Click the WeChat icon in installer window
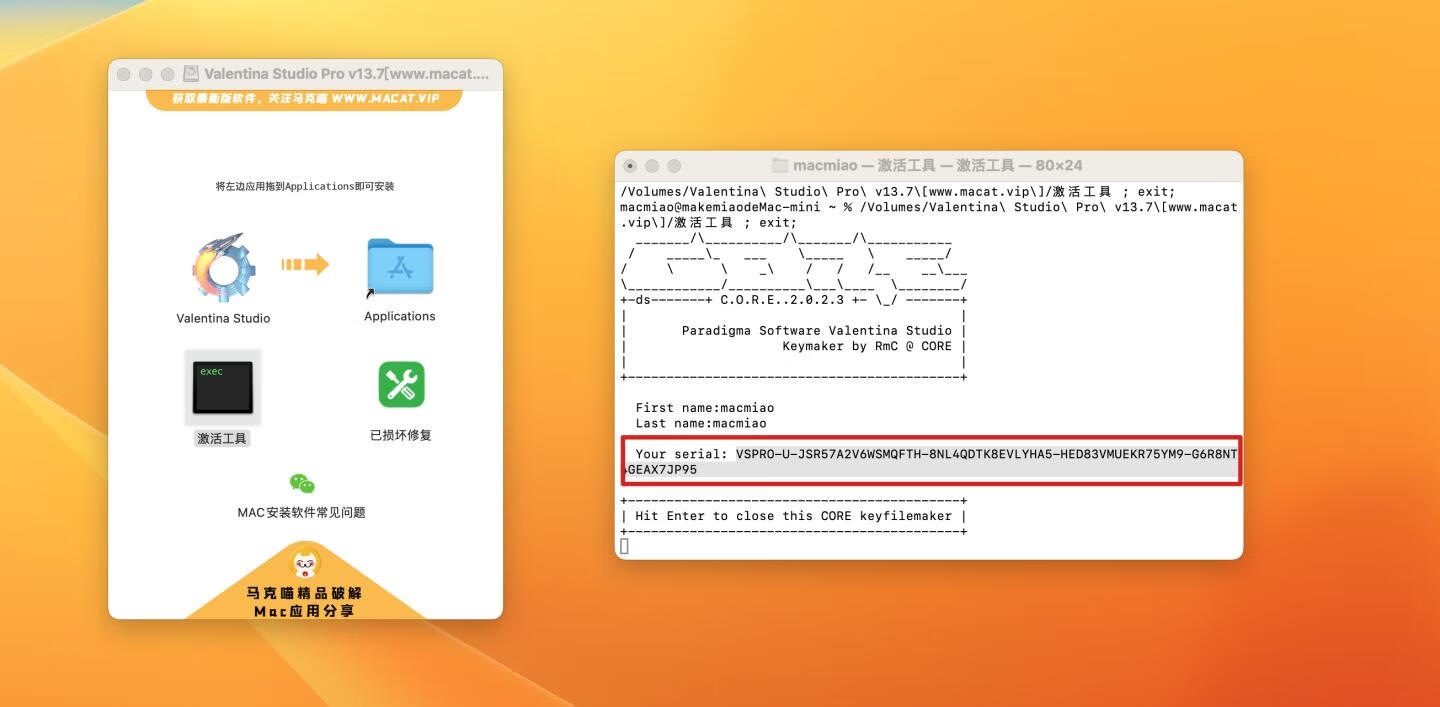Screen dimensions: 1440x707 point(302,484)
